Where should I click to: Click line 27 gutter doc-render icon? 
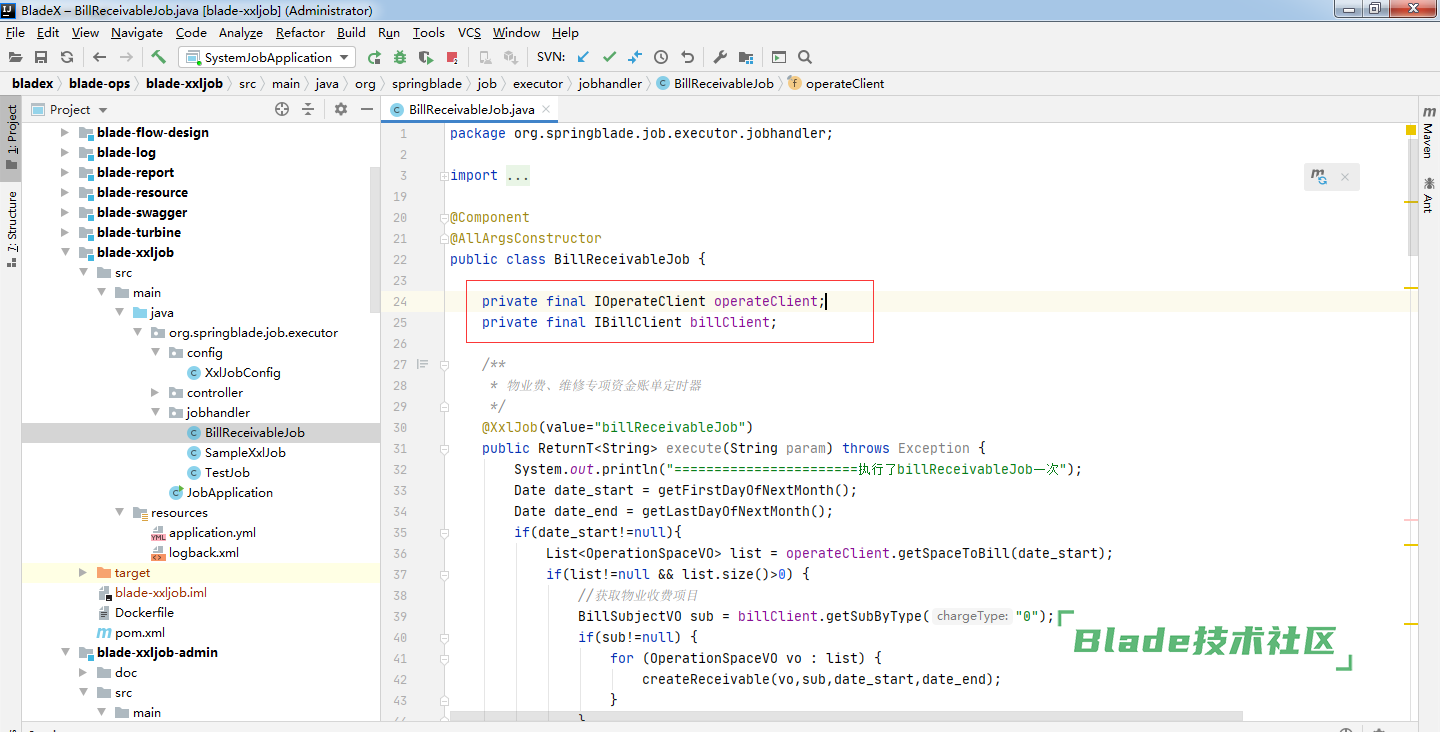tap(422, 365)
